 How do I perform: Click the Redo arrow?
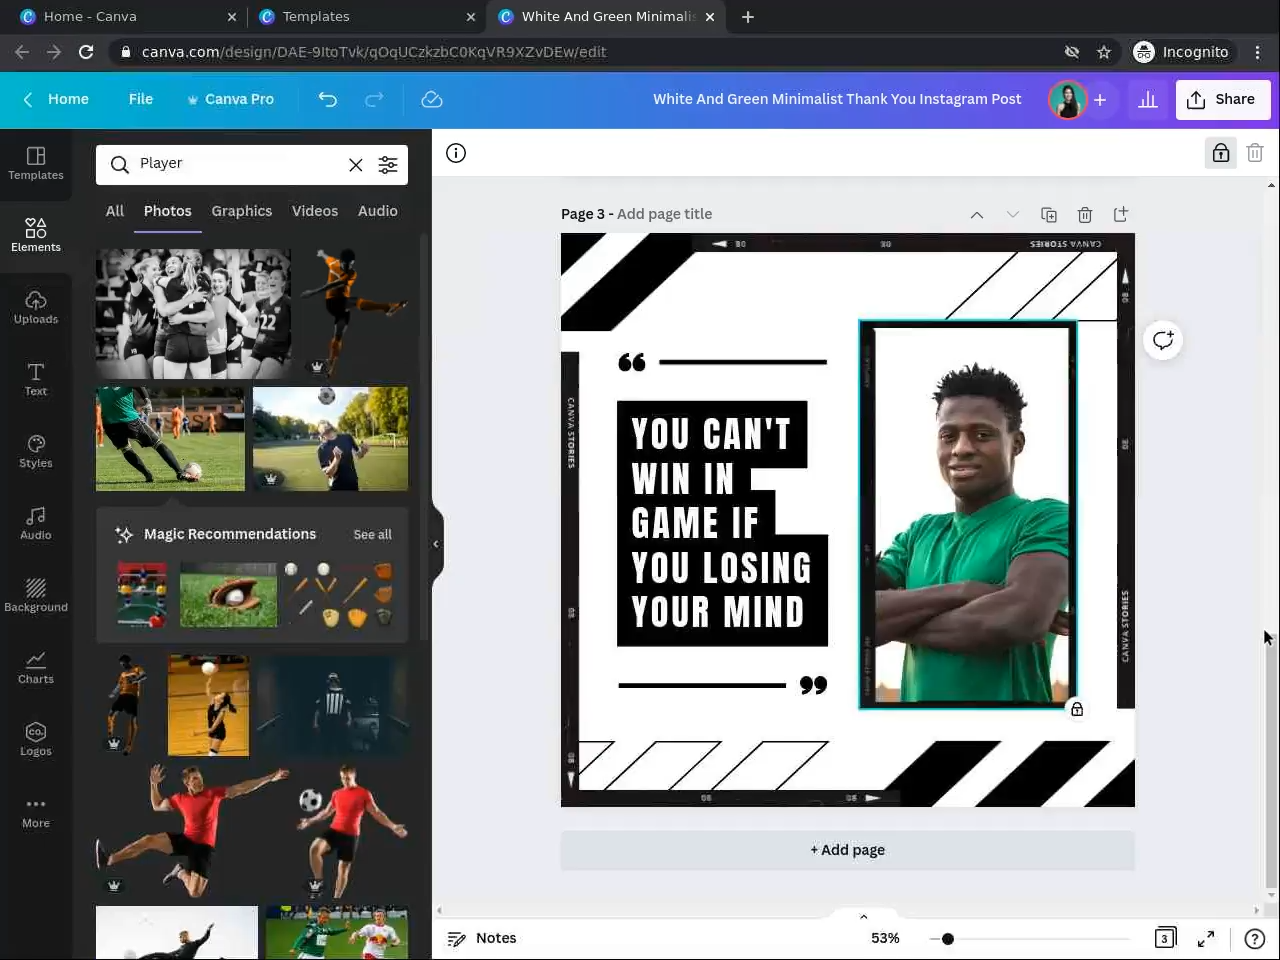pos(374,99)
